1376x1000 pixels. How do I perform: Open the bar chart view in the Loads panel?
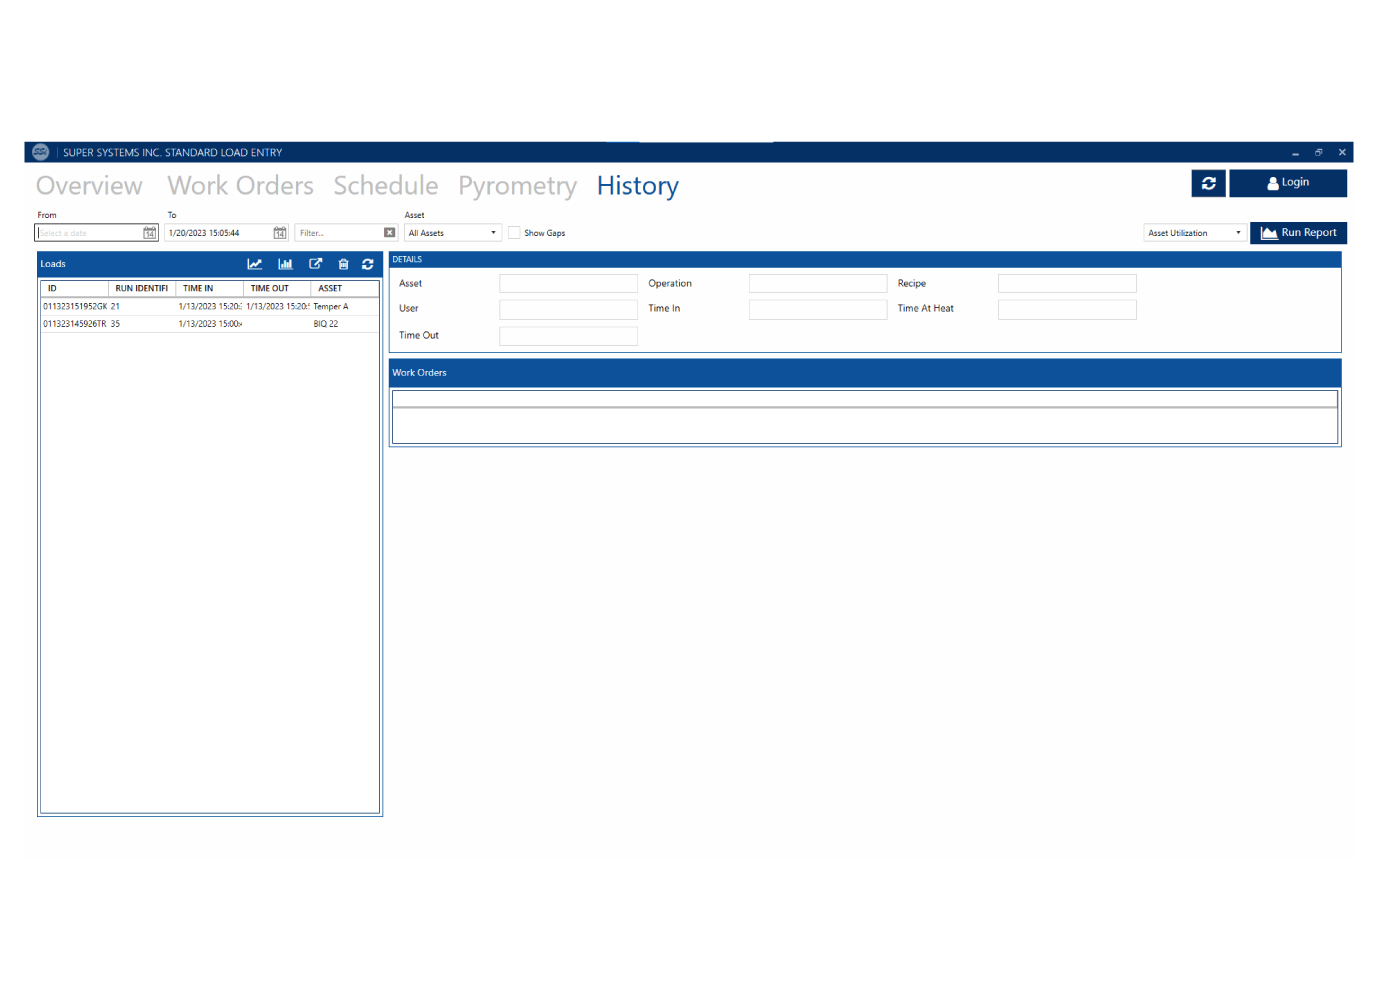pyautogui.click(x=286, y=264)
